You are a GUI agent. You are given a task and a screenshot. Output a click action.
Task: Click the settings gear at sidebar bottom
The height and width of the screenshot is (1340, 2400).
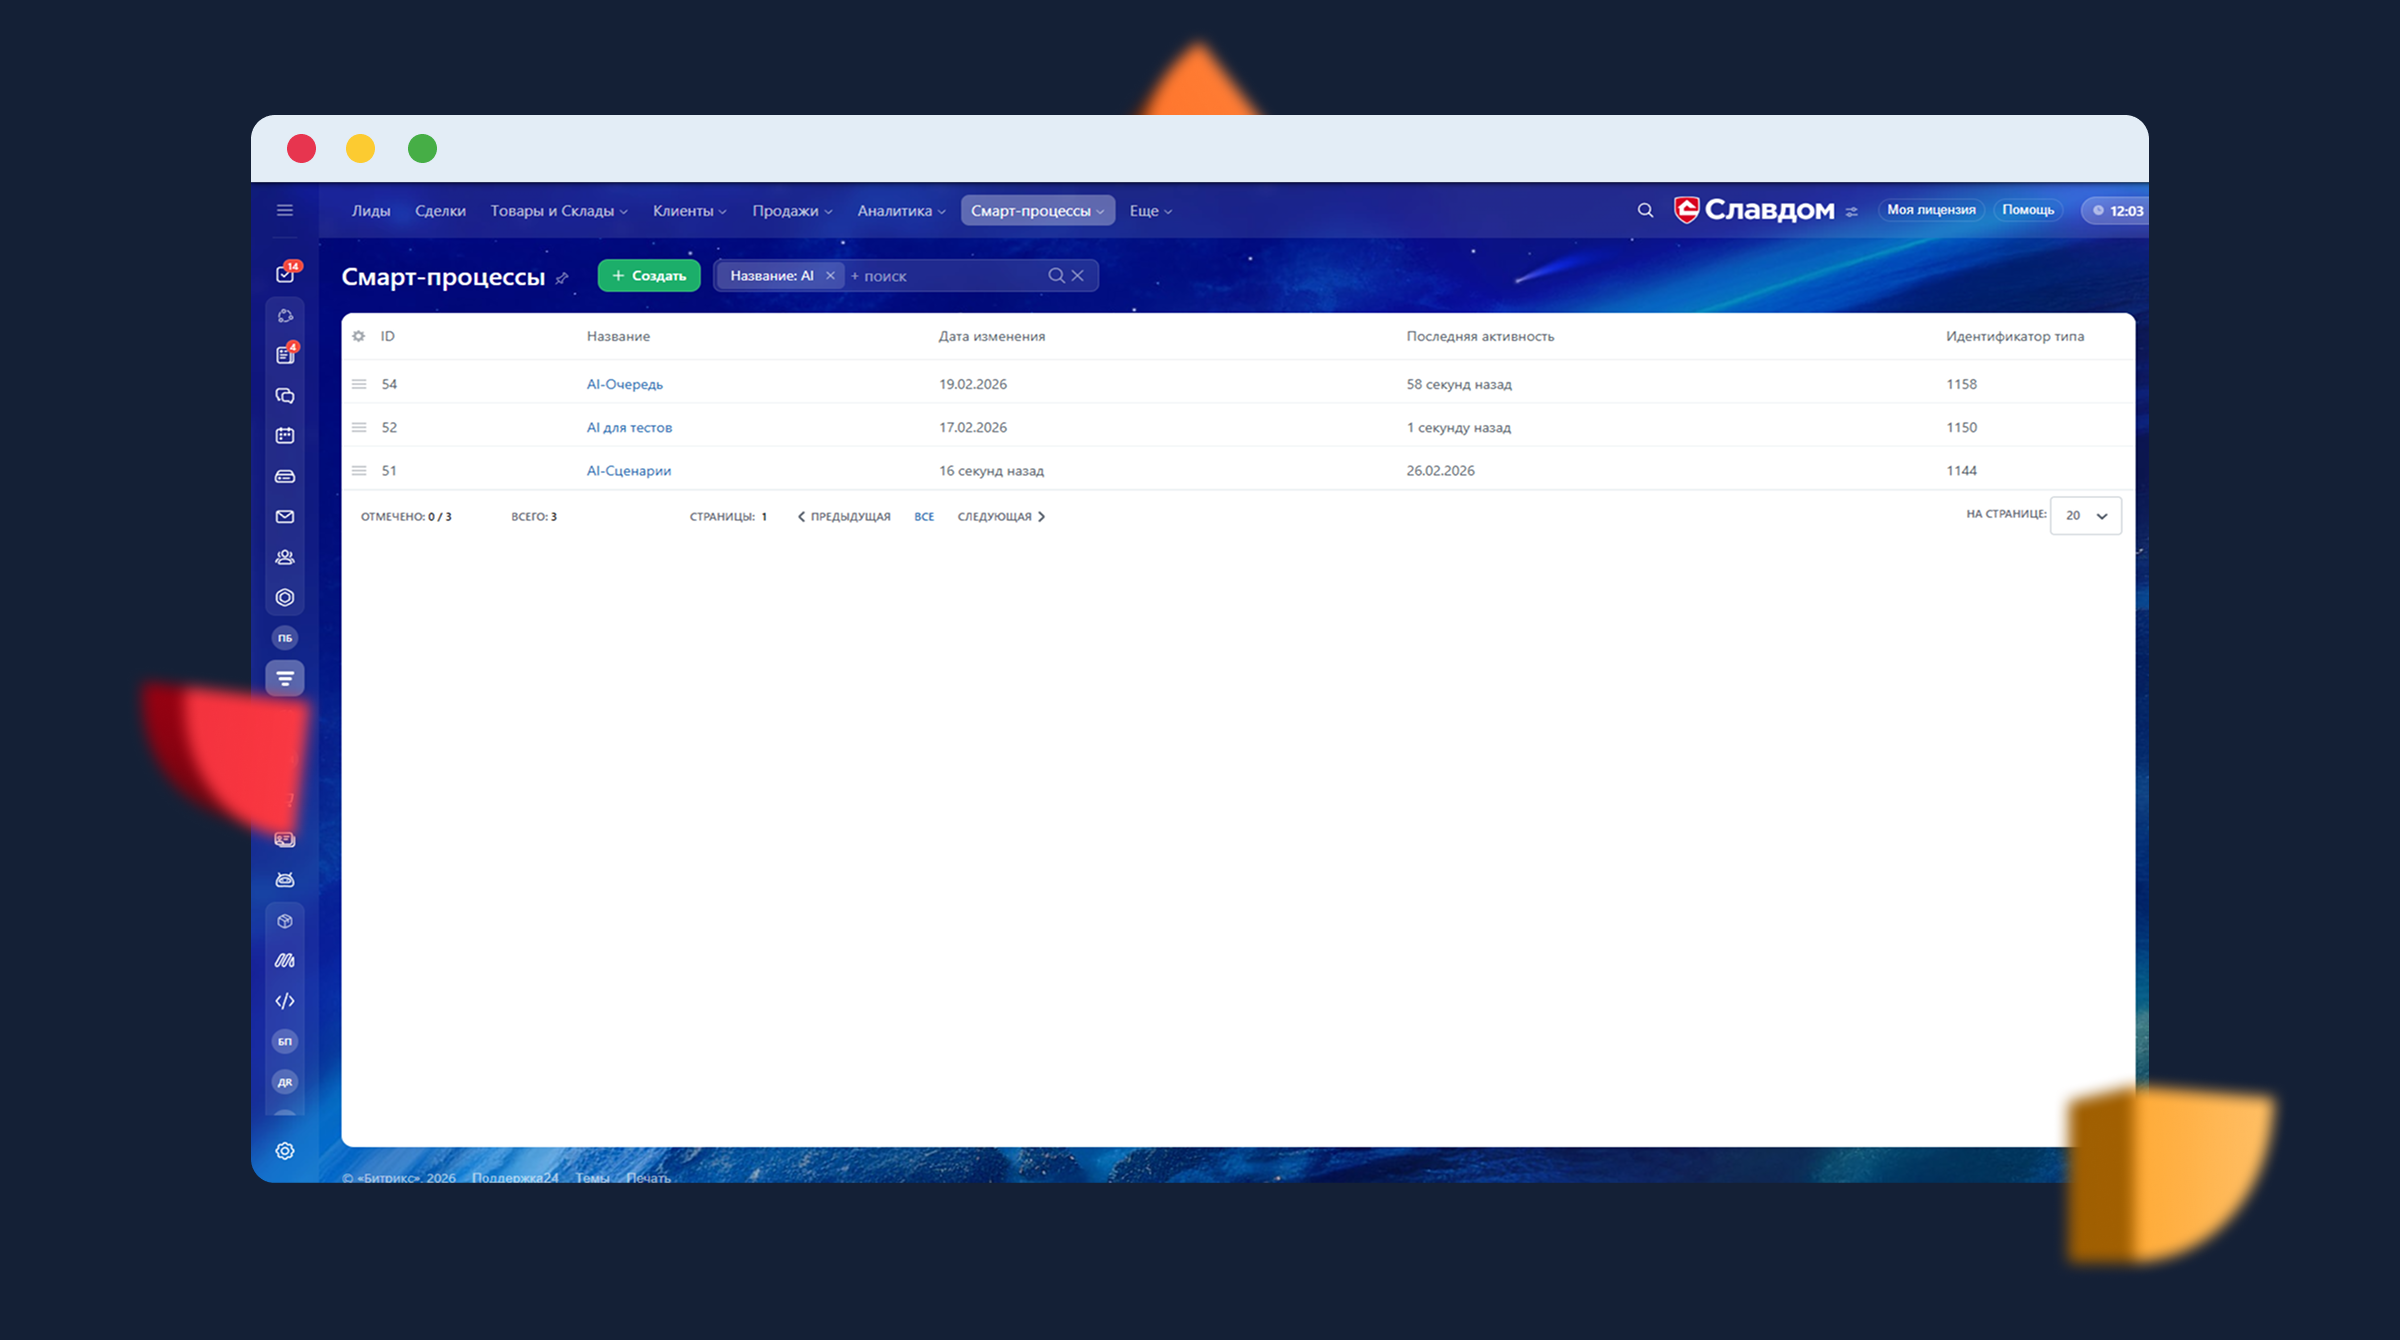tap(285, 1151)
